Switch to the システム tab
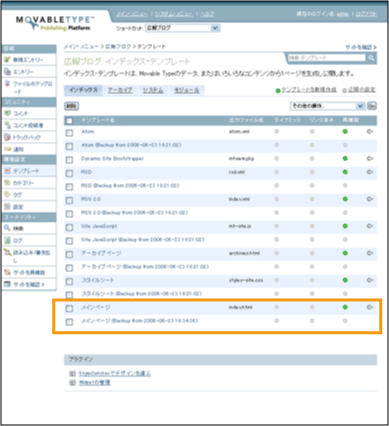The width and height of the screenshot is (389, 426). [x=153, y=90]
